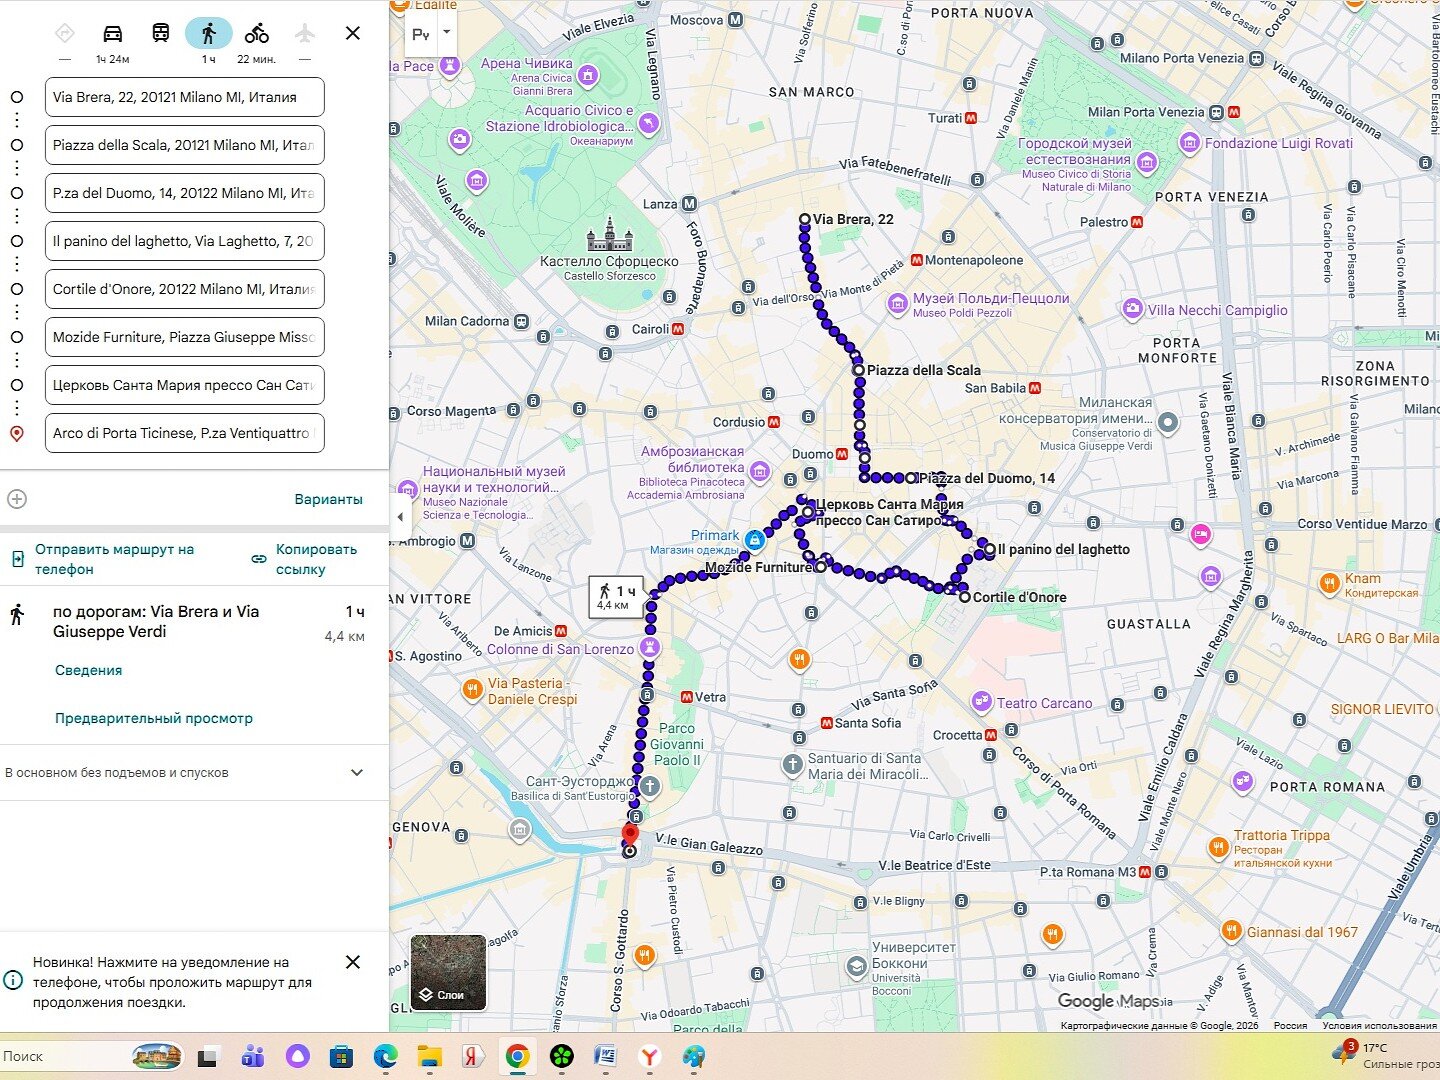The image size is (1440, 1080).
Task: Open File Explorer from the taskbar
Action: 429,1056
